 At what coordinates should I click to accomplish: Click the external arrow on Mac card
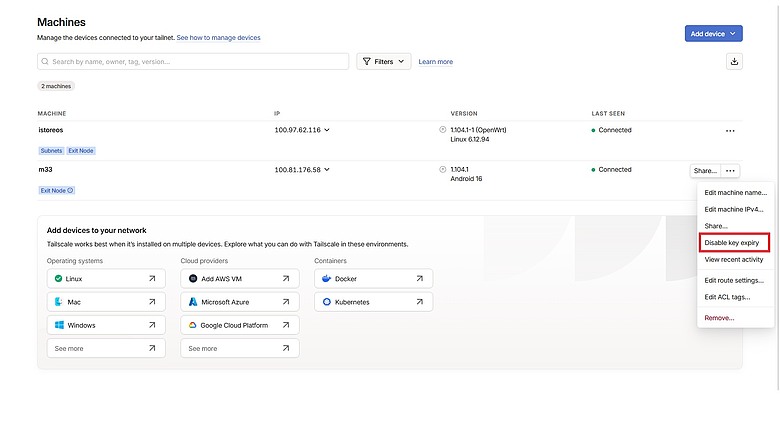click(152, 302)
